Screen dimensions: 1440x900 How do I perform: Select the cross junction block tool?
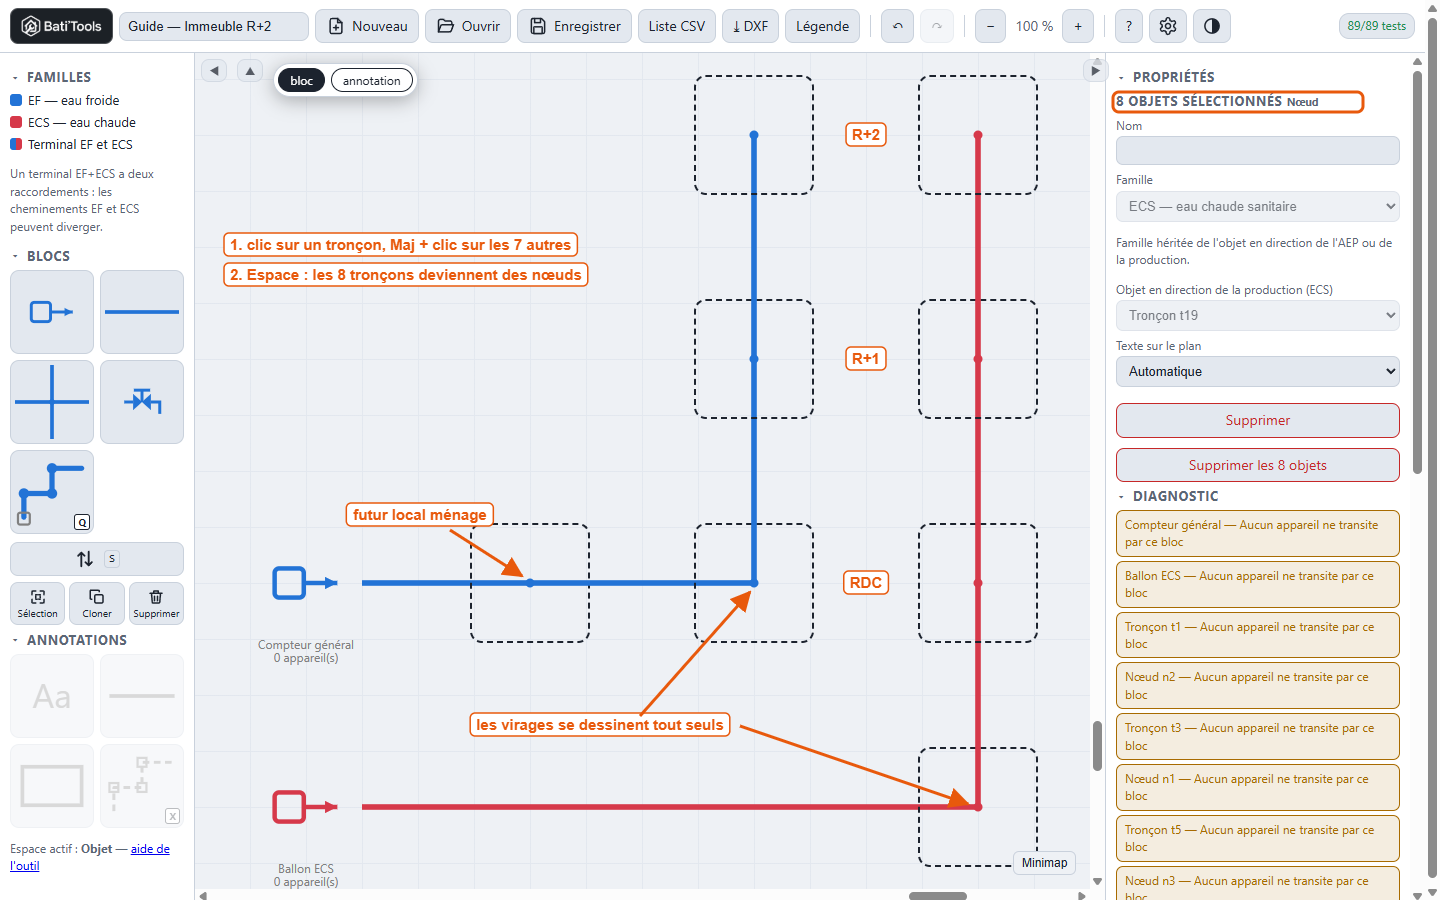52,402
